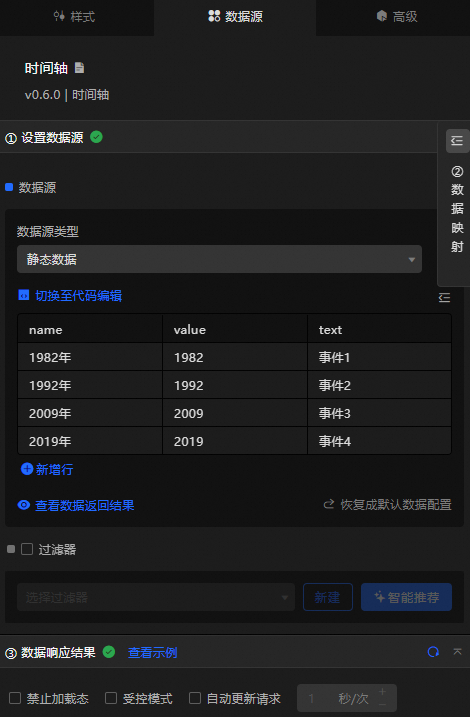
Task: Switch to the 数据源 tab
Action: [235, 16]
